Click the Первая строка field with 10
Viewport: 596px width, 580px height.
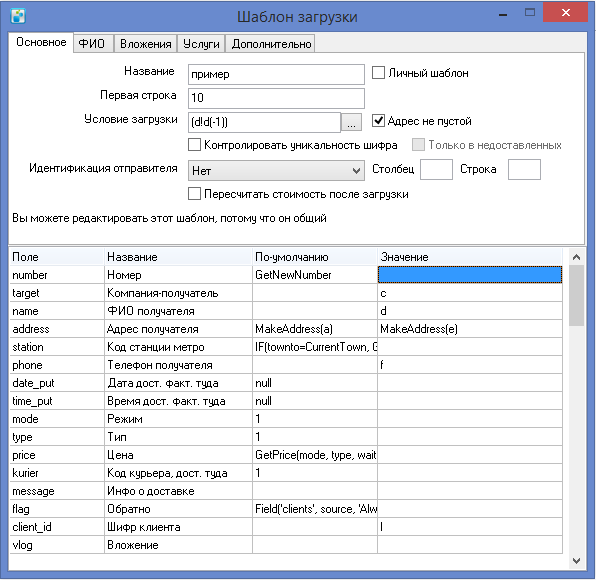[276, 98]
